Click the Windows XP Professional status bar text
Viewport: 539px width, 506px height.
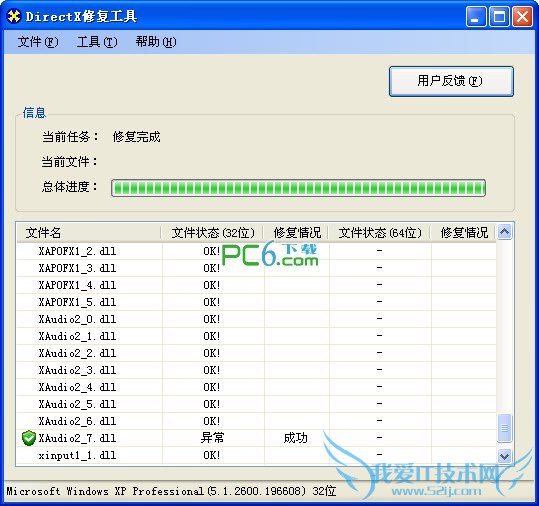pos(171,491)
